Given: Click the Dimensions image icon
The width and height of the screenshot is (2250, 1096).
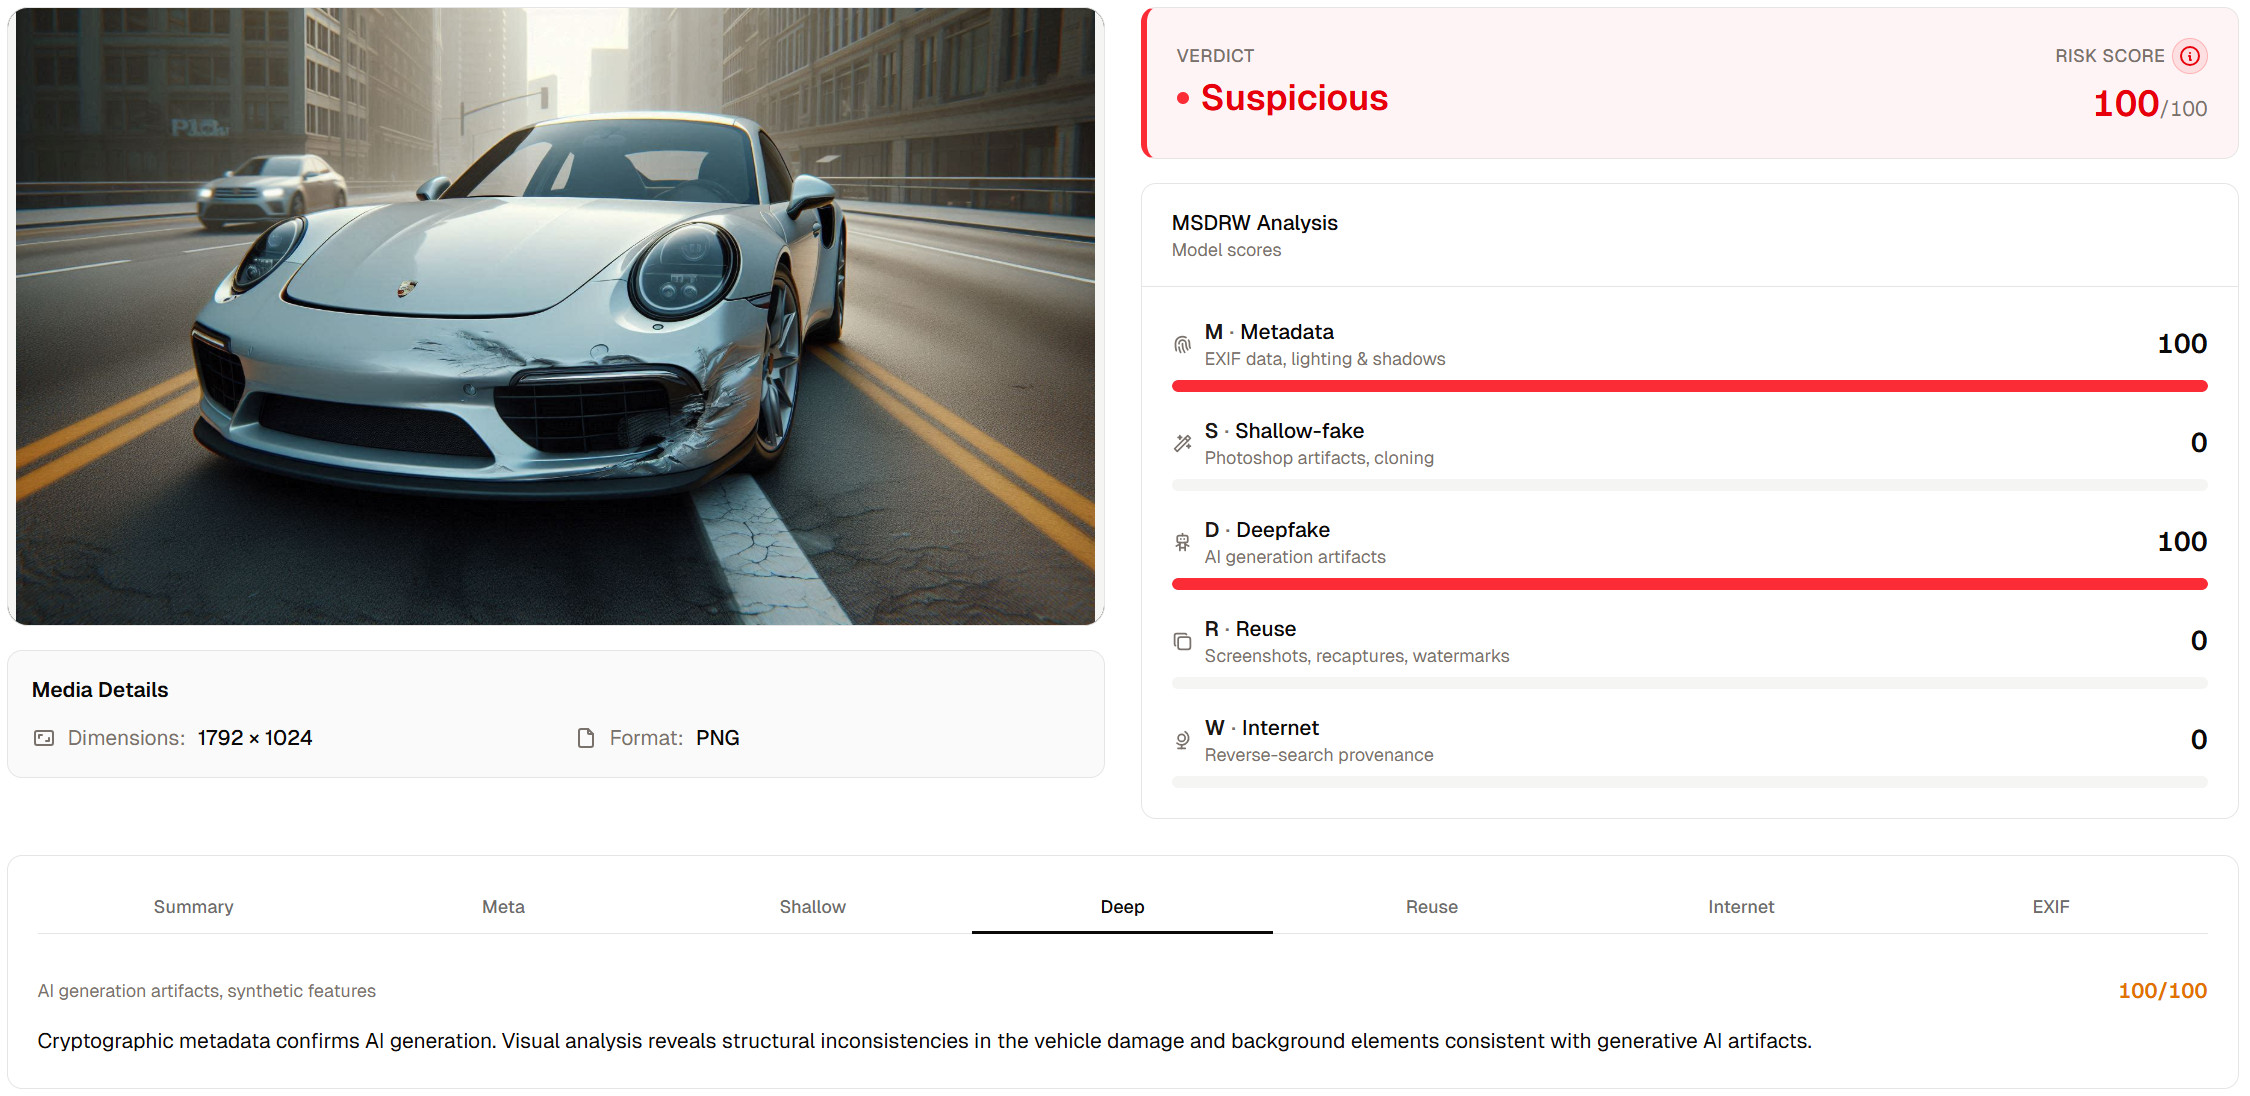Looking at the screenshot, I should [44, 738].
